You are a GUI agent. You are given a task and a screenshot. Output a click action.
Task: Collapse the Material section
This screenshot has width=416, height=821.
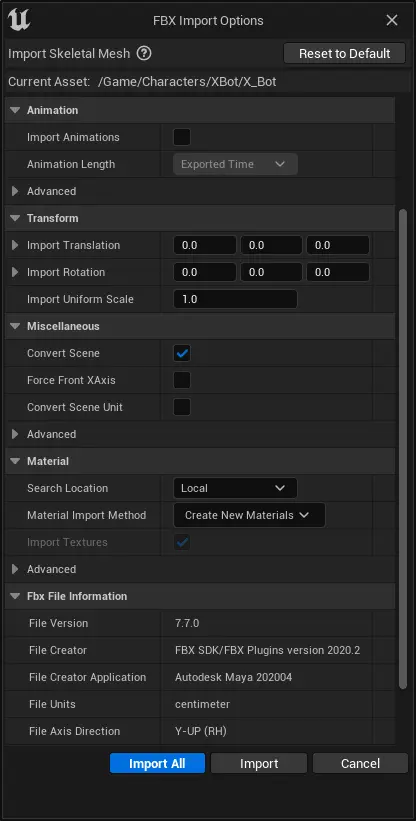pos(15,461)
